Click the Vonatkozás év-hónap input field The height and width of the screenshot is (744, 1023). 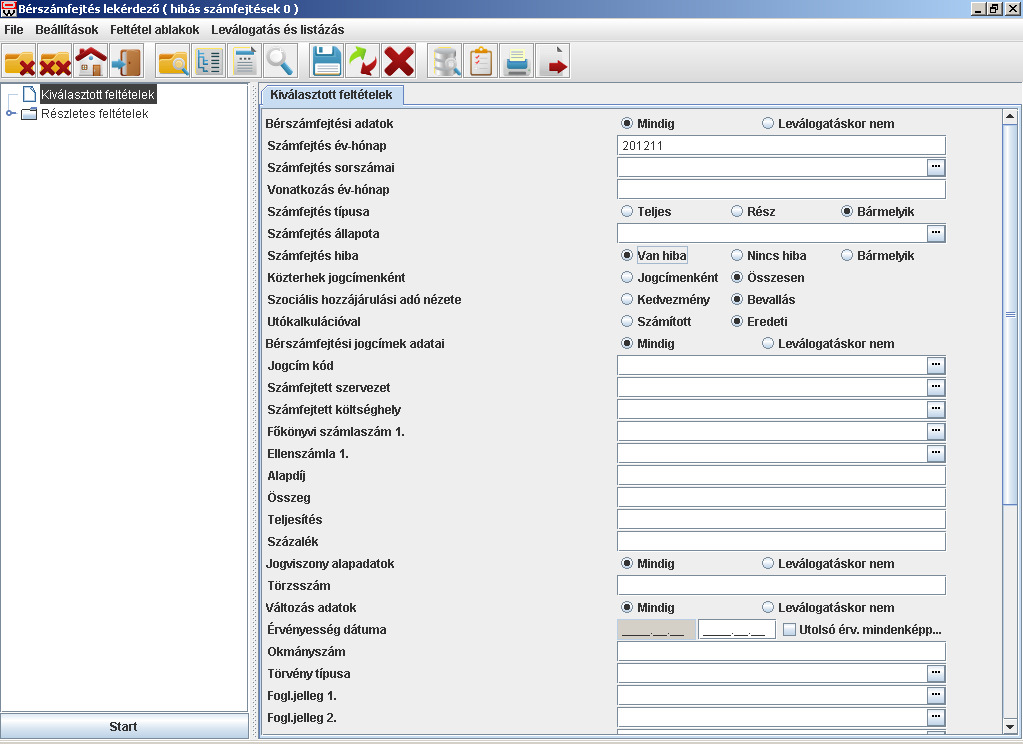(781, 189)
